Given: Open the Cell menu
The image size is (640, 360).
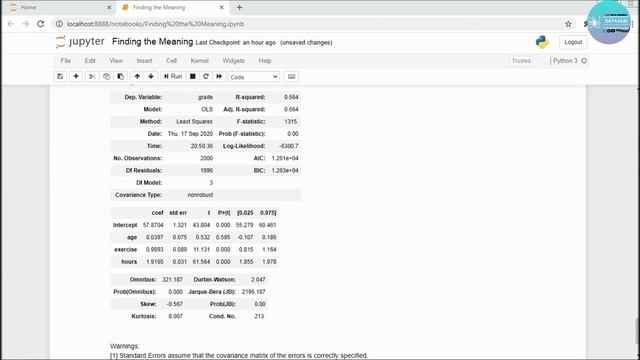Looking at the screenshot, I should [x=171, y=61].
